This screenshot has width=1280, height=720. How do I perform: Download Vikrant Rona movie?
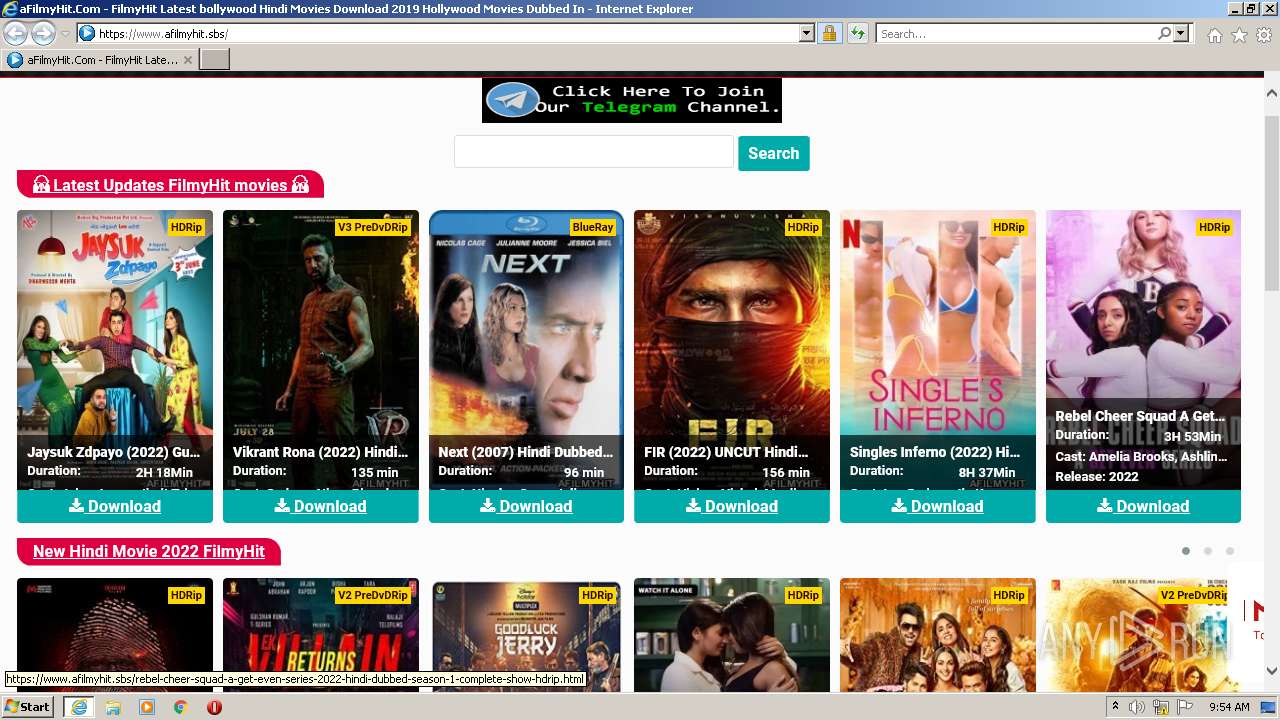321,506
